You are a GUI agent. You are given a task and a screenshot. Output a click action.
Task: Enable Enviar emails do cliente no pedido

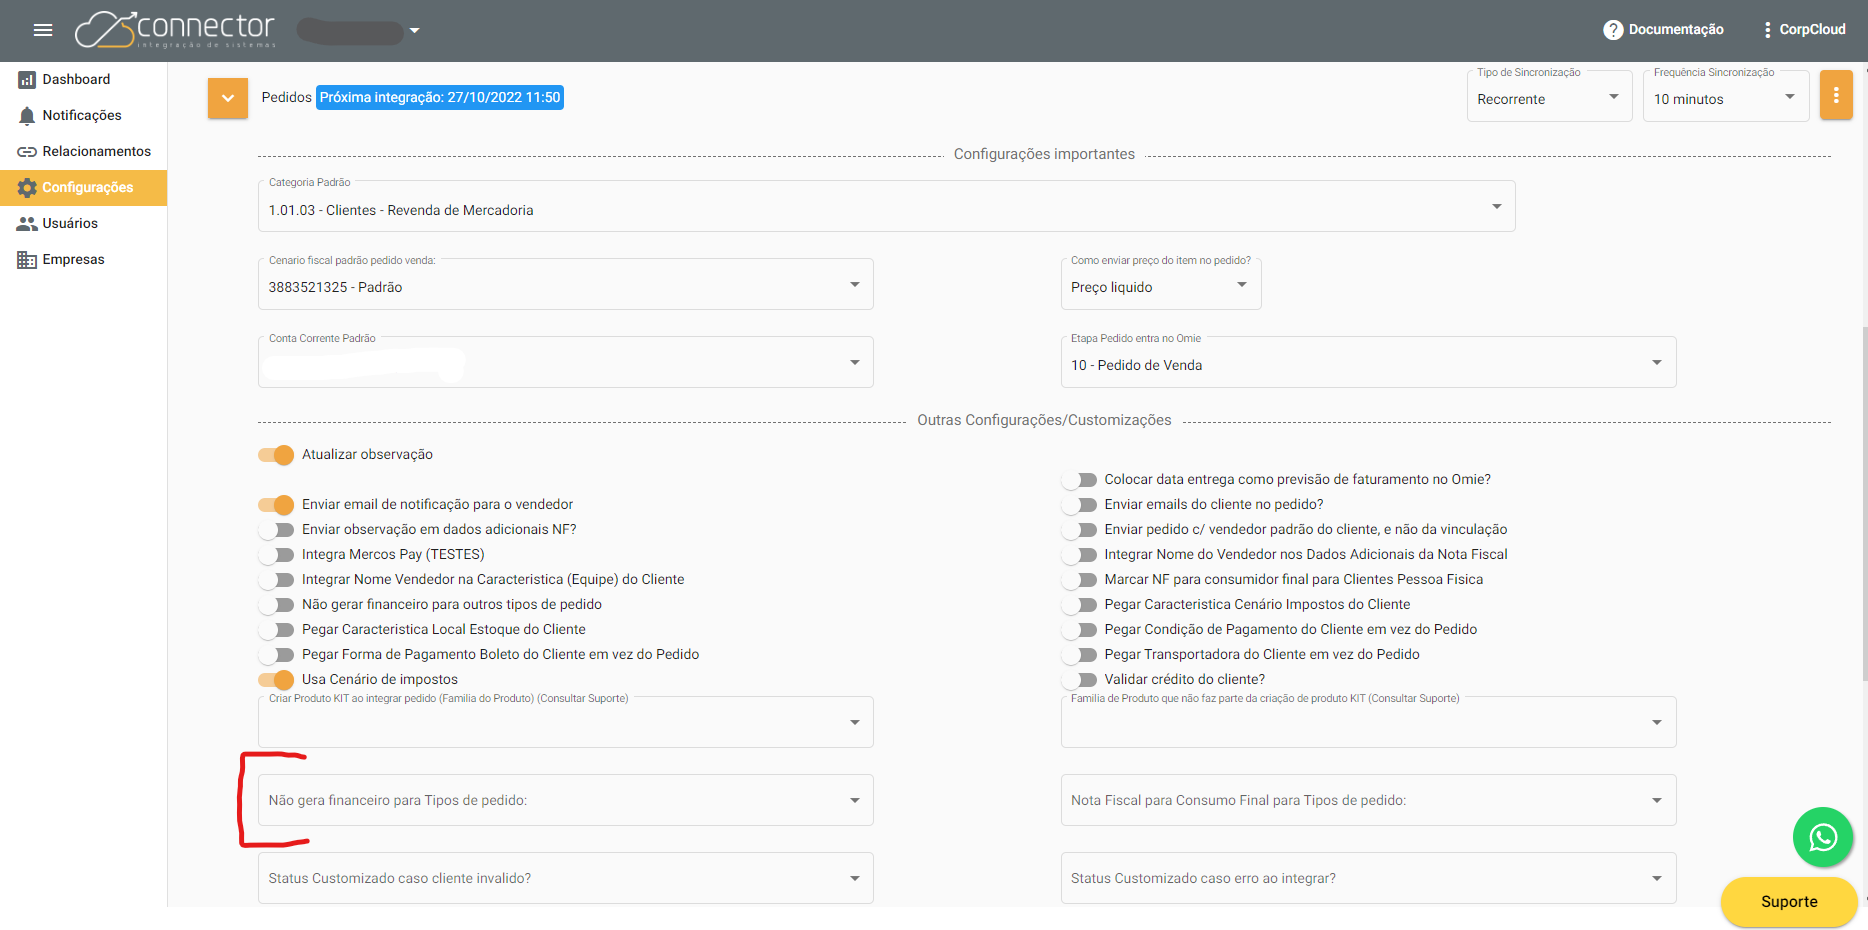tap(1079, 505)
